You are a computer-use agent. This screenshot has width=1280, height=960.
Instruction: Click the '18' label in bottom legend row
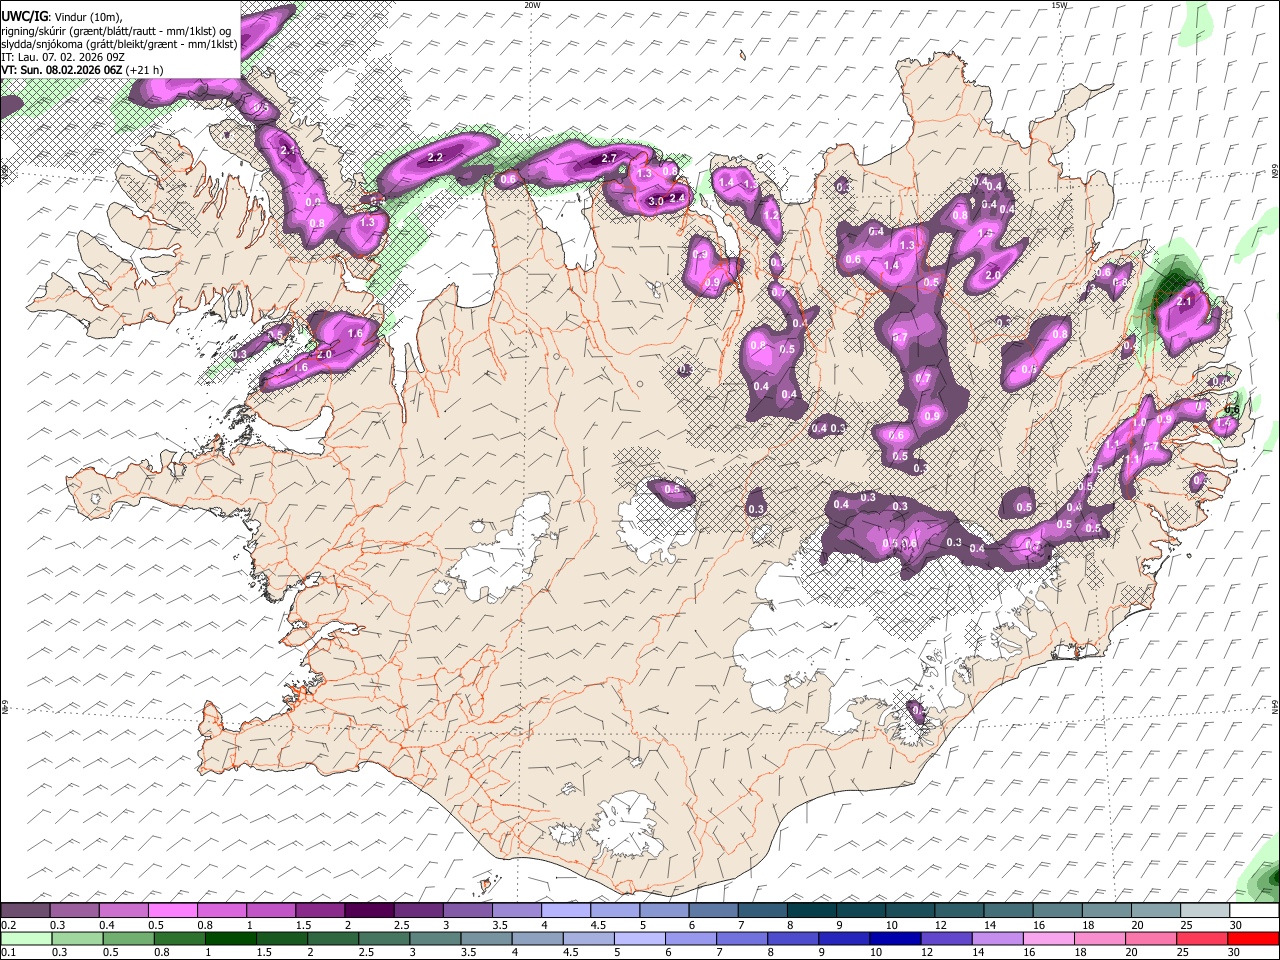pos(1080,952)
